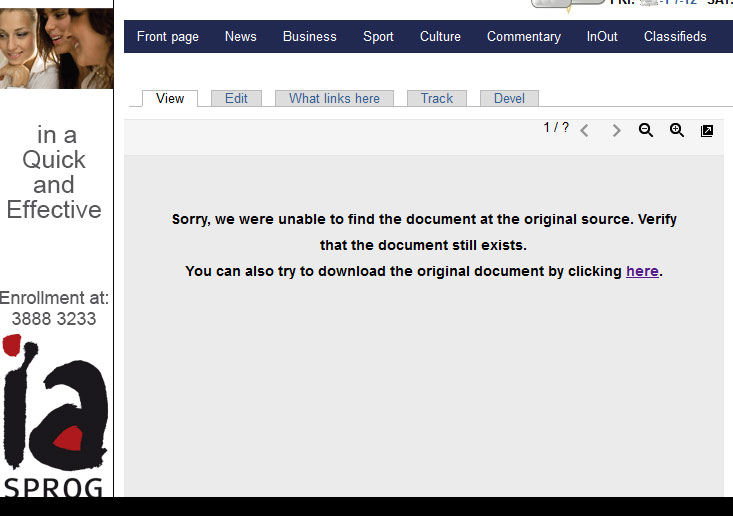This screenshot has height=516, width=733.
Task: Click the previous page arrow in viewer
Action: (x=585, y=130)
